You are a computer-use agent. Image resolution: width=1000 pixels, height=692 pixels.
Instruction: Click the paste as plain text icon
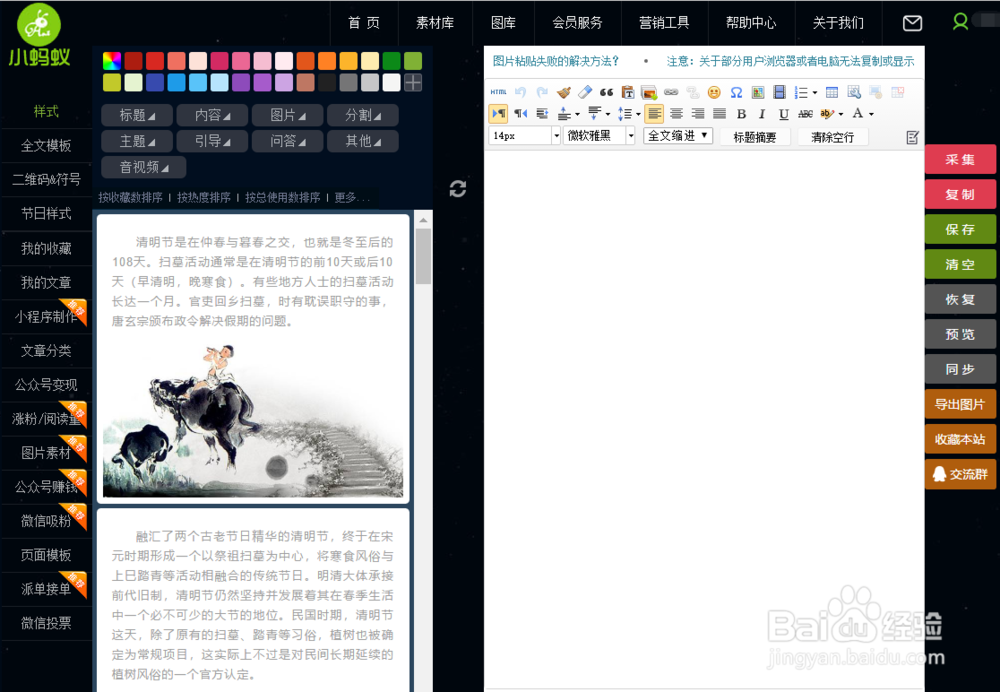coord(628,92)
